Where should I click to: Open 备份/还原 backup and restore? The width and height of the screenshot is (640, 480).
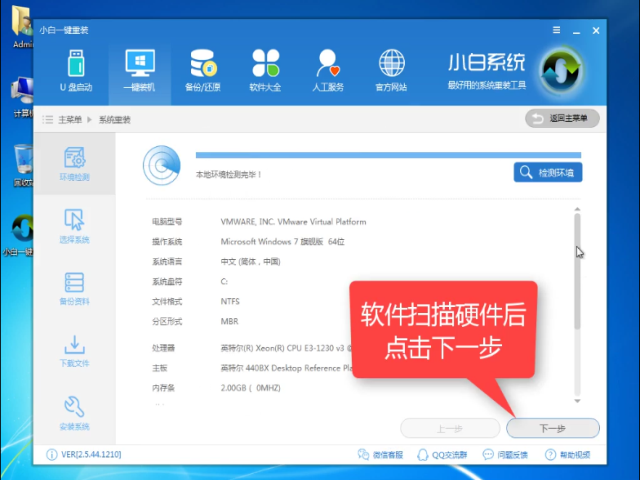tap(202, 70)
